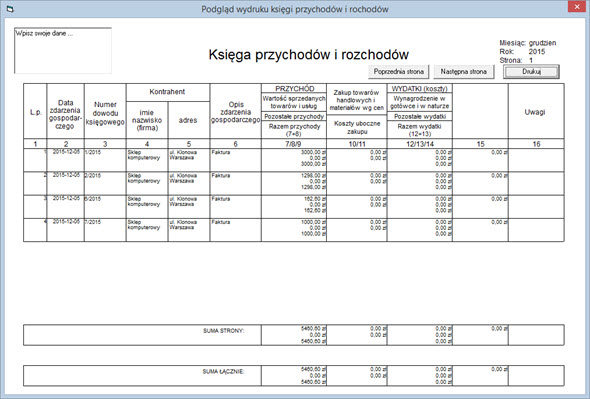Click the imię nazwisko (firma) header
The height and width of the screenshot is (399, 590).
(147, 120)
